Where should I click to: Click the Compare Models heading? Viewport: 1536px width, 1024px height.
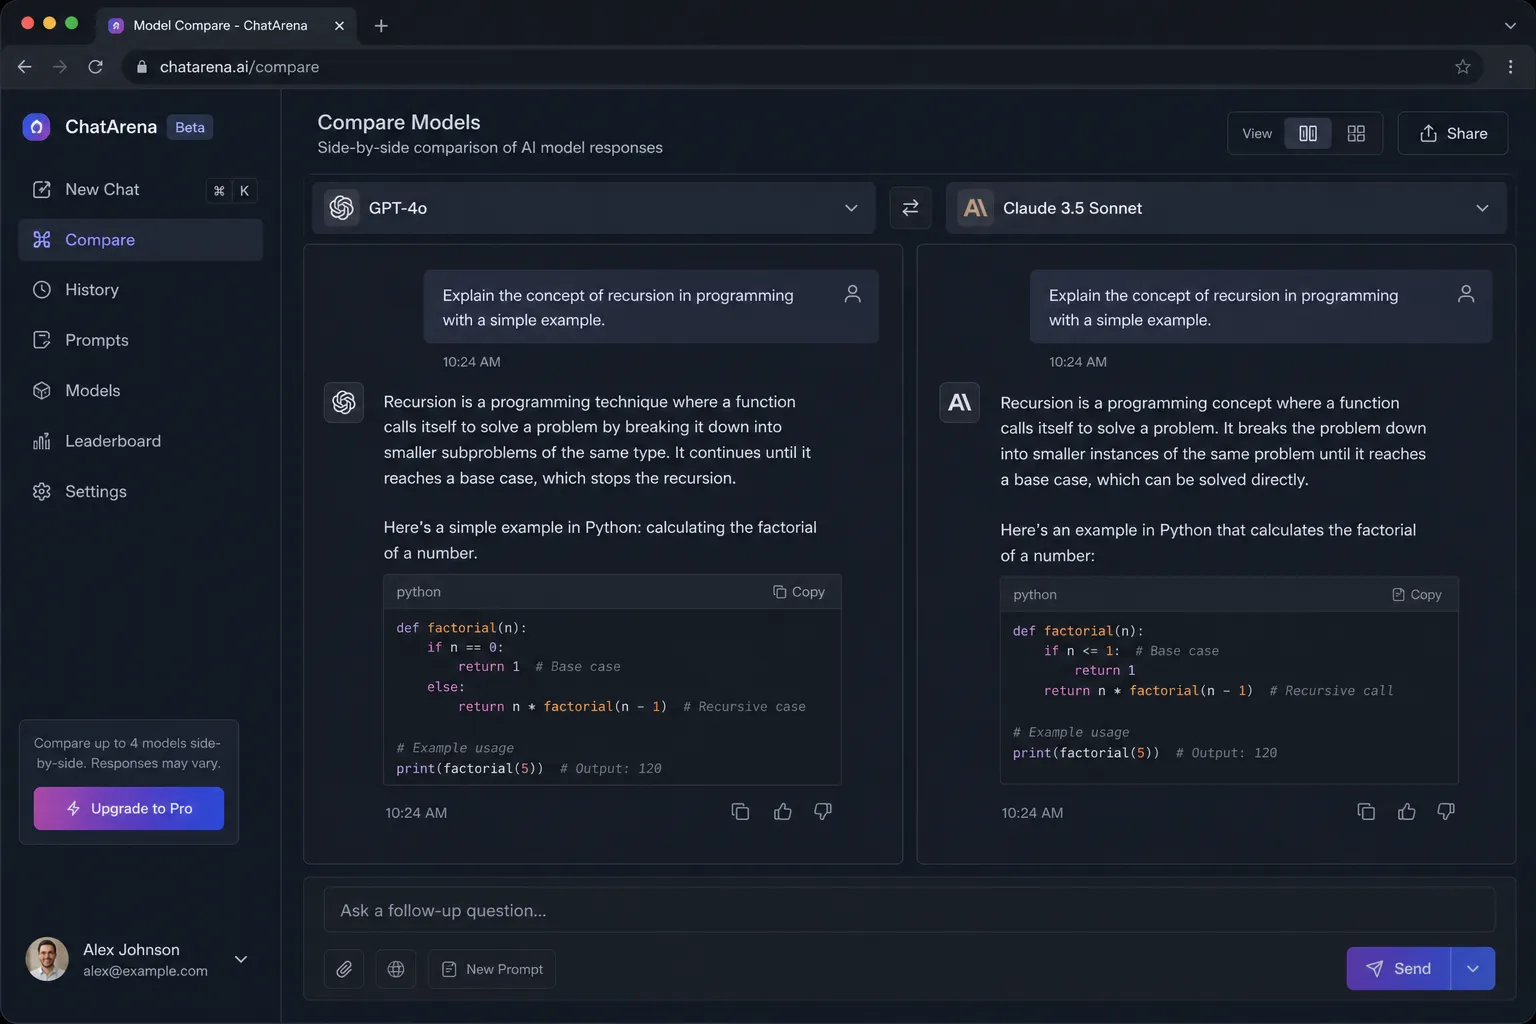[399, 122]
